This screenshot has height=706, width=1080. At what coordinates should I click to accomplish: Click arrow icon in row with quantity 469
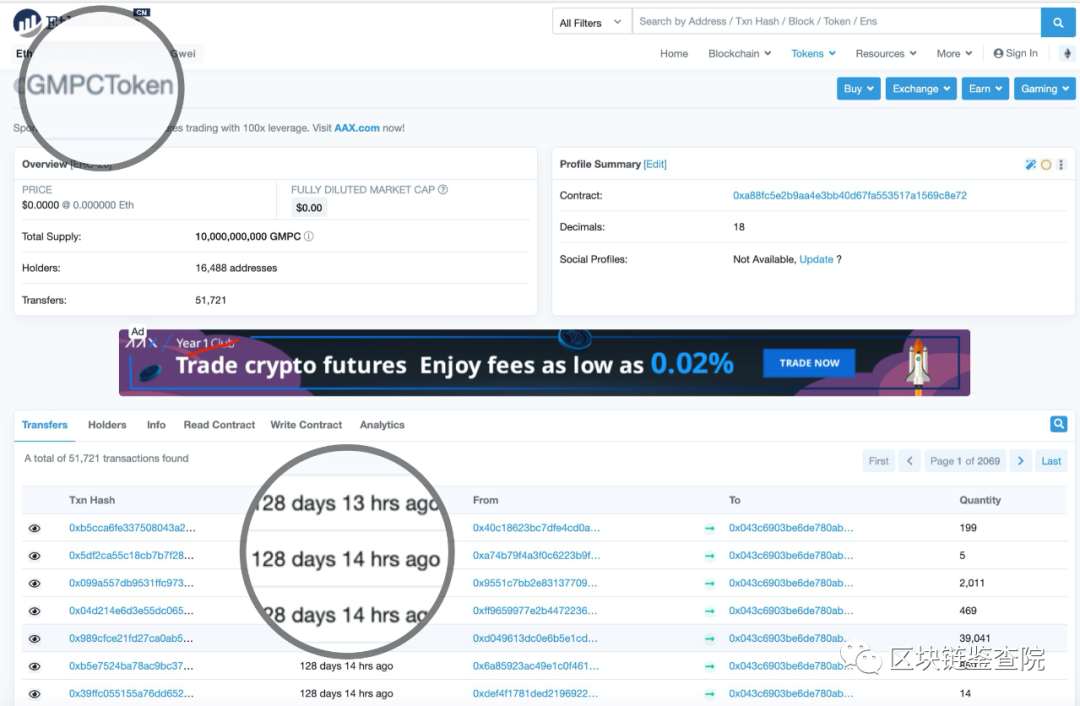click(709, 611)
